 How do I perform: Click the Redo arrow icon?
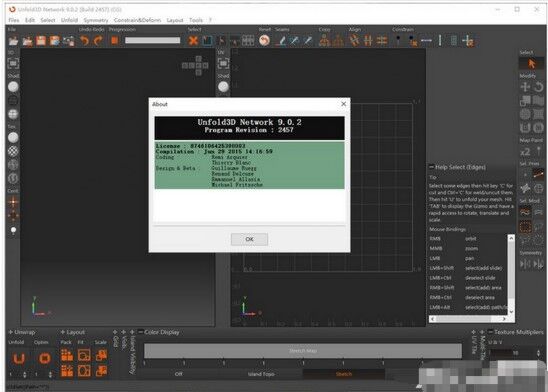click(x=98, y=41)
